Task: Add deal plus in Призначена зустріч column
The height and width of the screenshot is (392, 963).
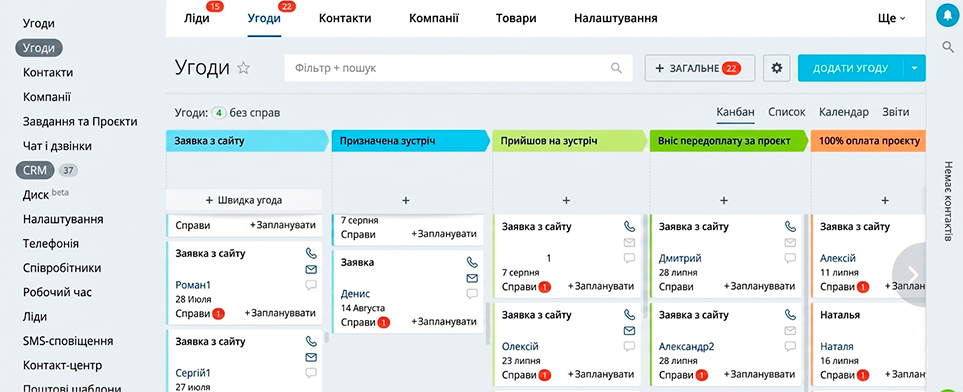Action: coord(406,200)
